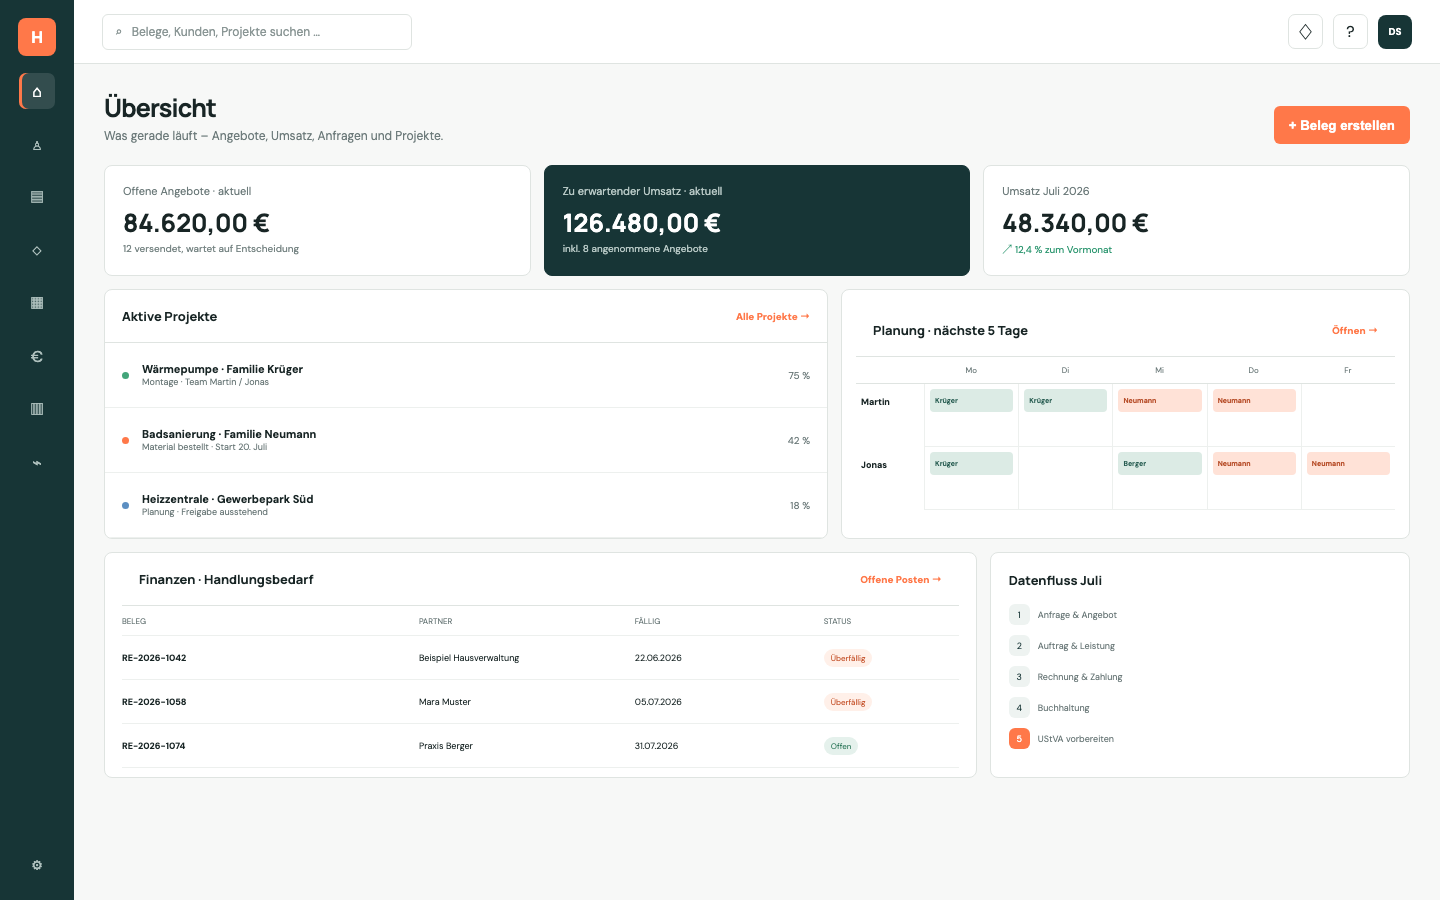Select step 1 Anfrage & Angebot
Screen dimensions: 1440x900
coord(1063,615)
